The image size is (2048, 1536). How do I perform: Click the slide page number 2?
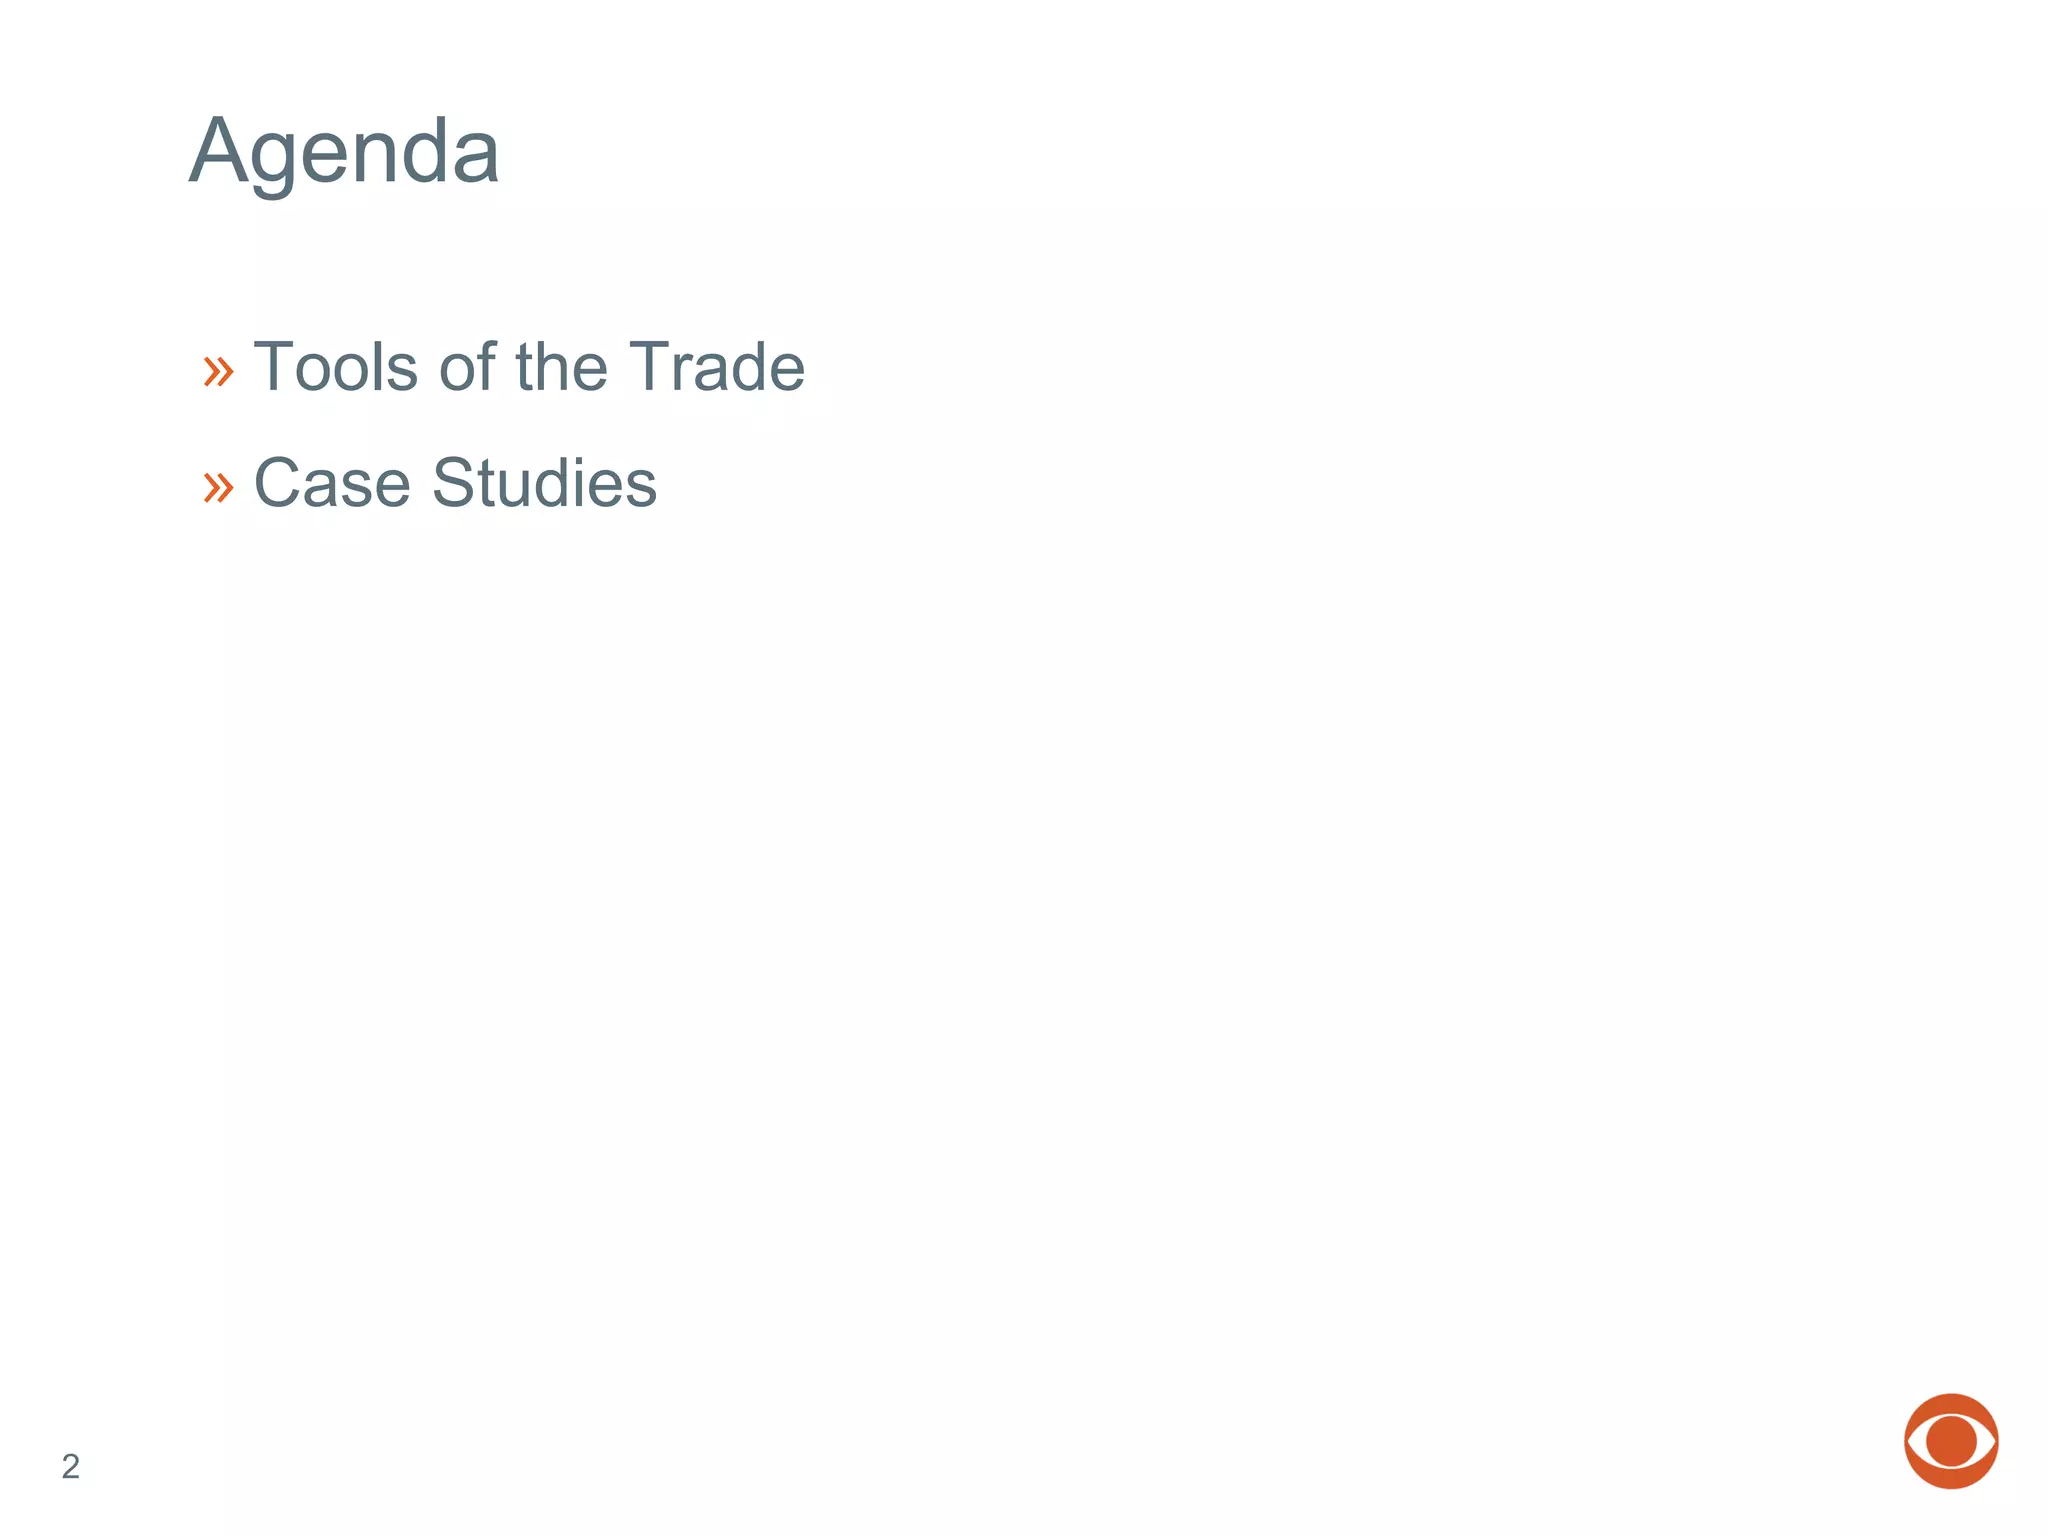[70, 1466]
